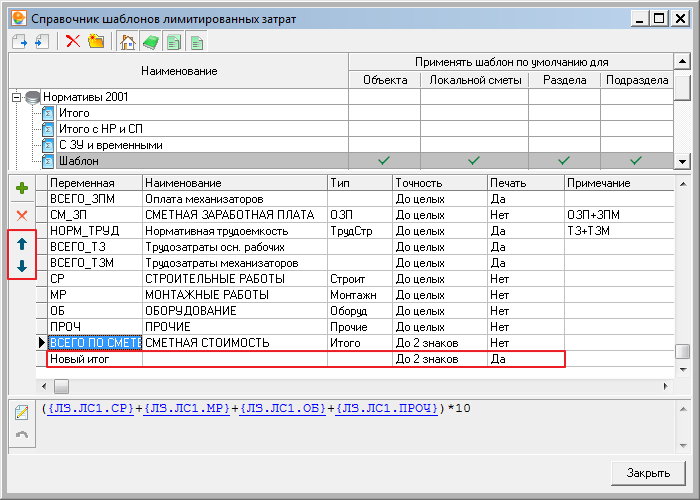Click the {ЛЗ.ЛС1.СР} link in formula
700x500 pixels.
(x=91, y=408)
